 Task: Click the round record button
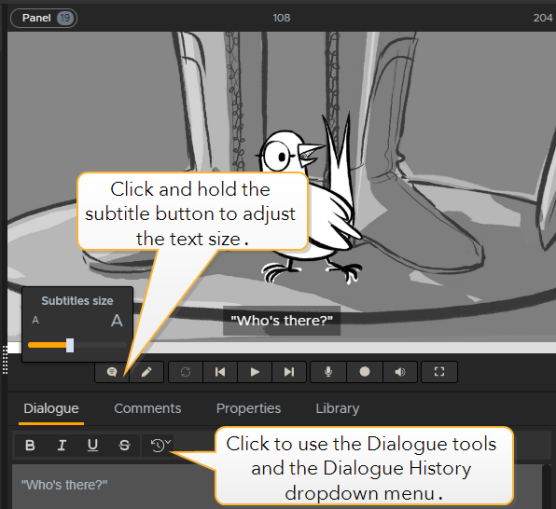tap(365, 372)
